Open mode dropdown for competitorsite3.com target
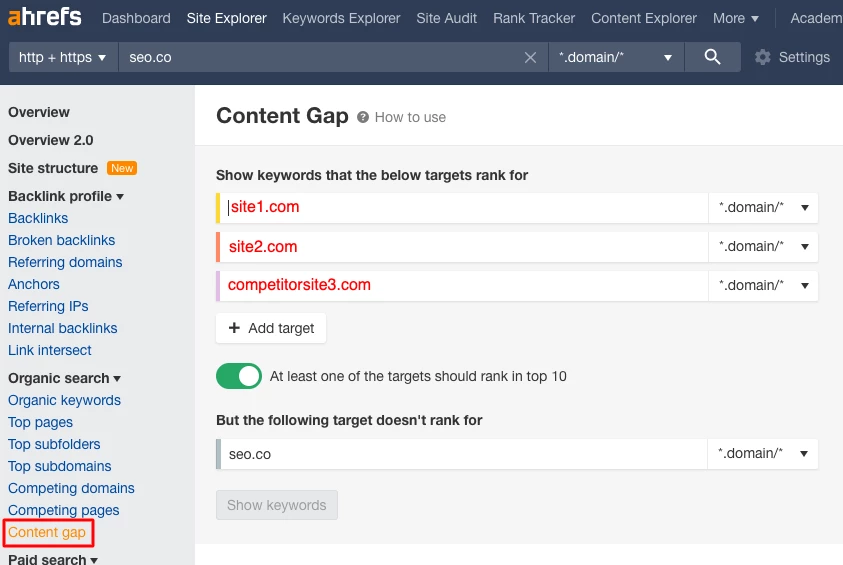The image size is (843, 565). 763,285
